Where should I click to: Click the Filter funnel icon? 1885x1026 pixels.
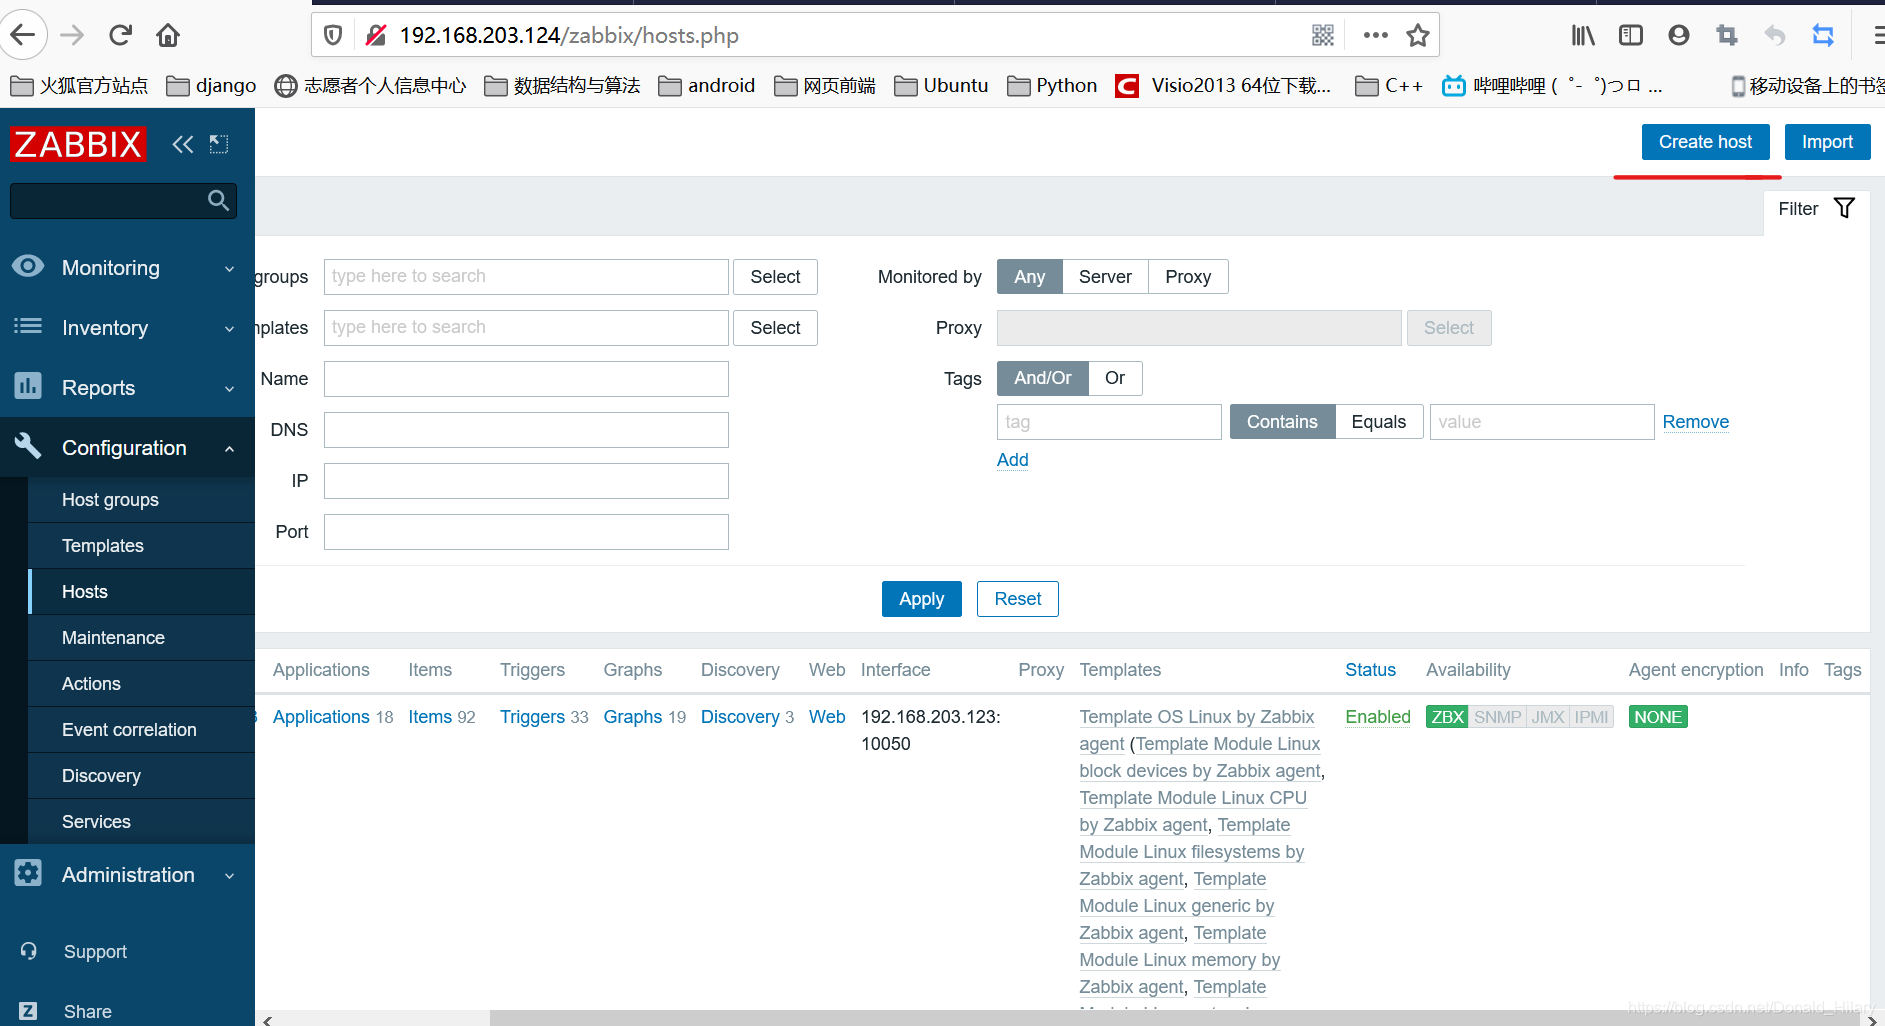click(1845, 208)
